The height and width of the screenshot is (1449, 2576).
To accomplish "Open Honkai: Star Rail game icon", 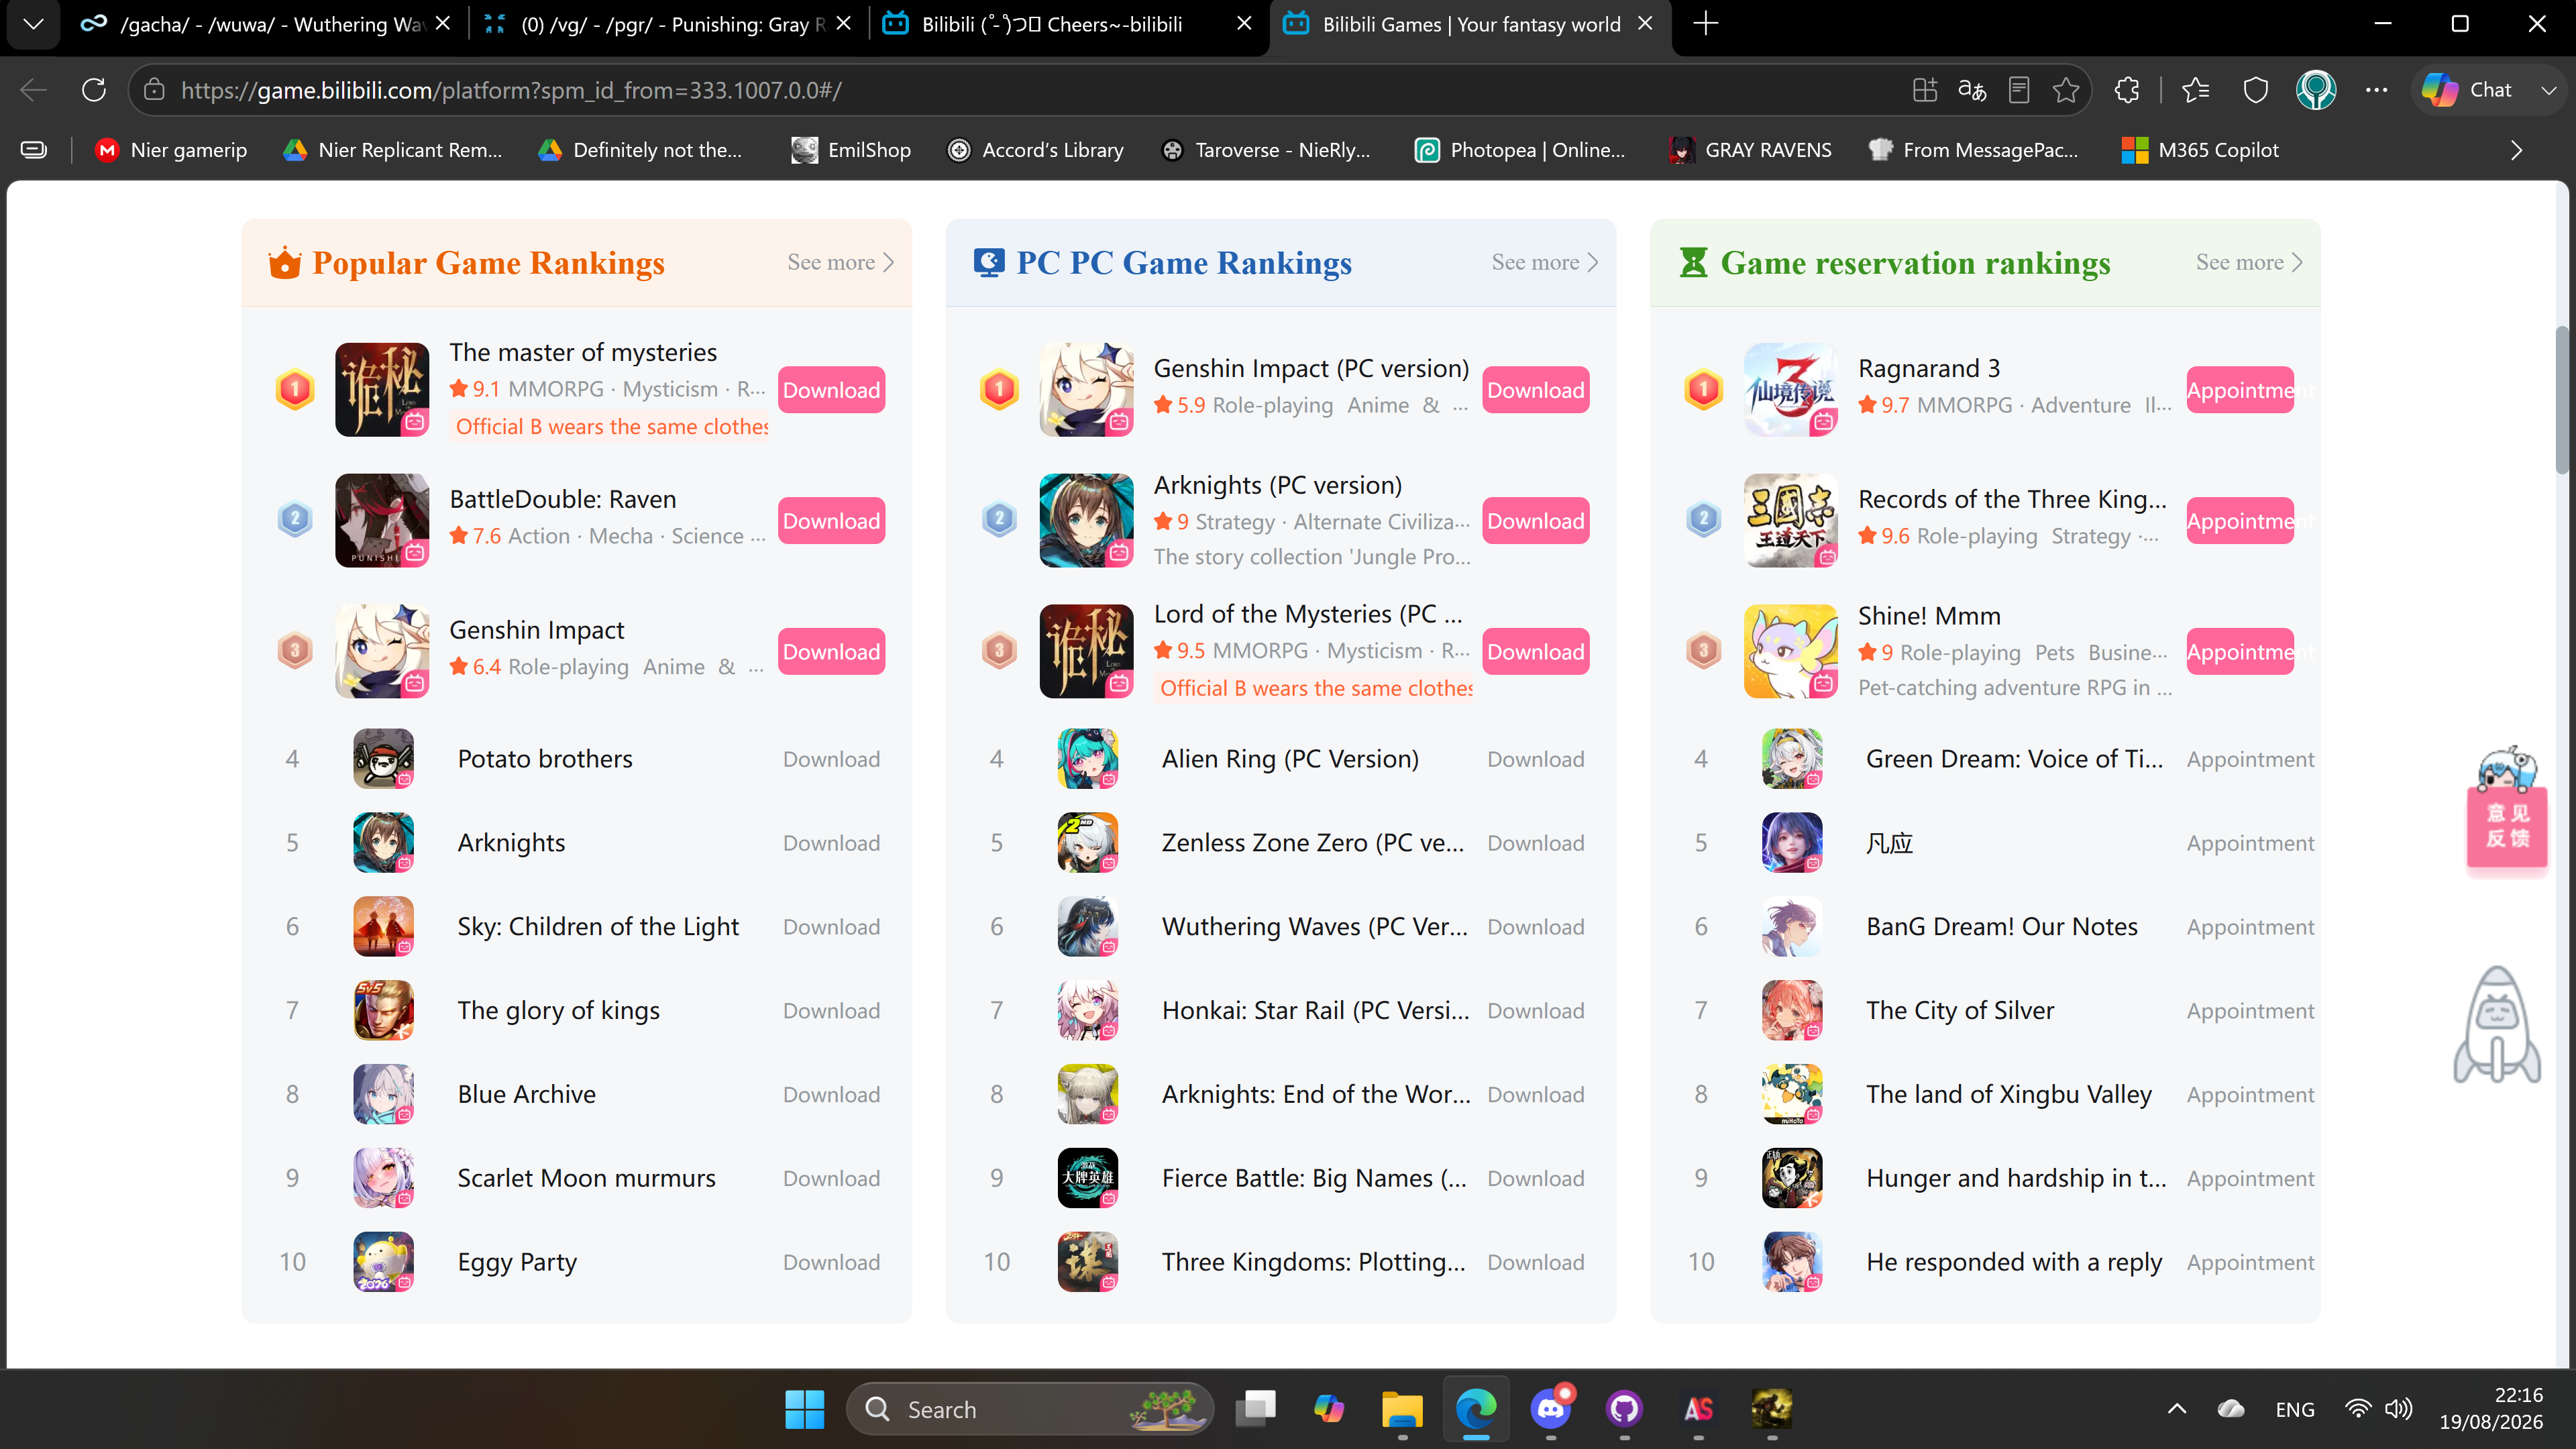I will pos(1088,1011).
